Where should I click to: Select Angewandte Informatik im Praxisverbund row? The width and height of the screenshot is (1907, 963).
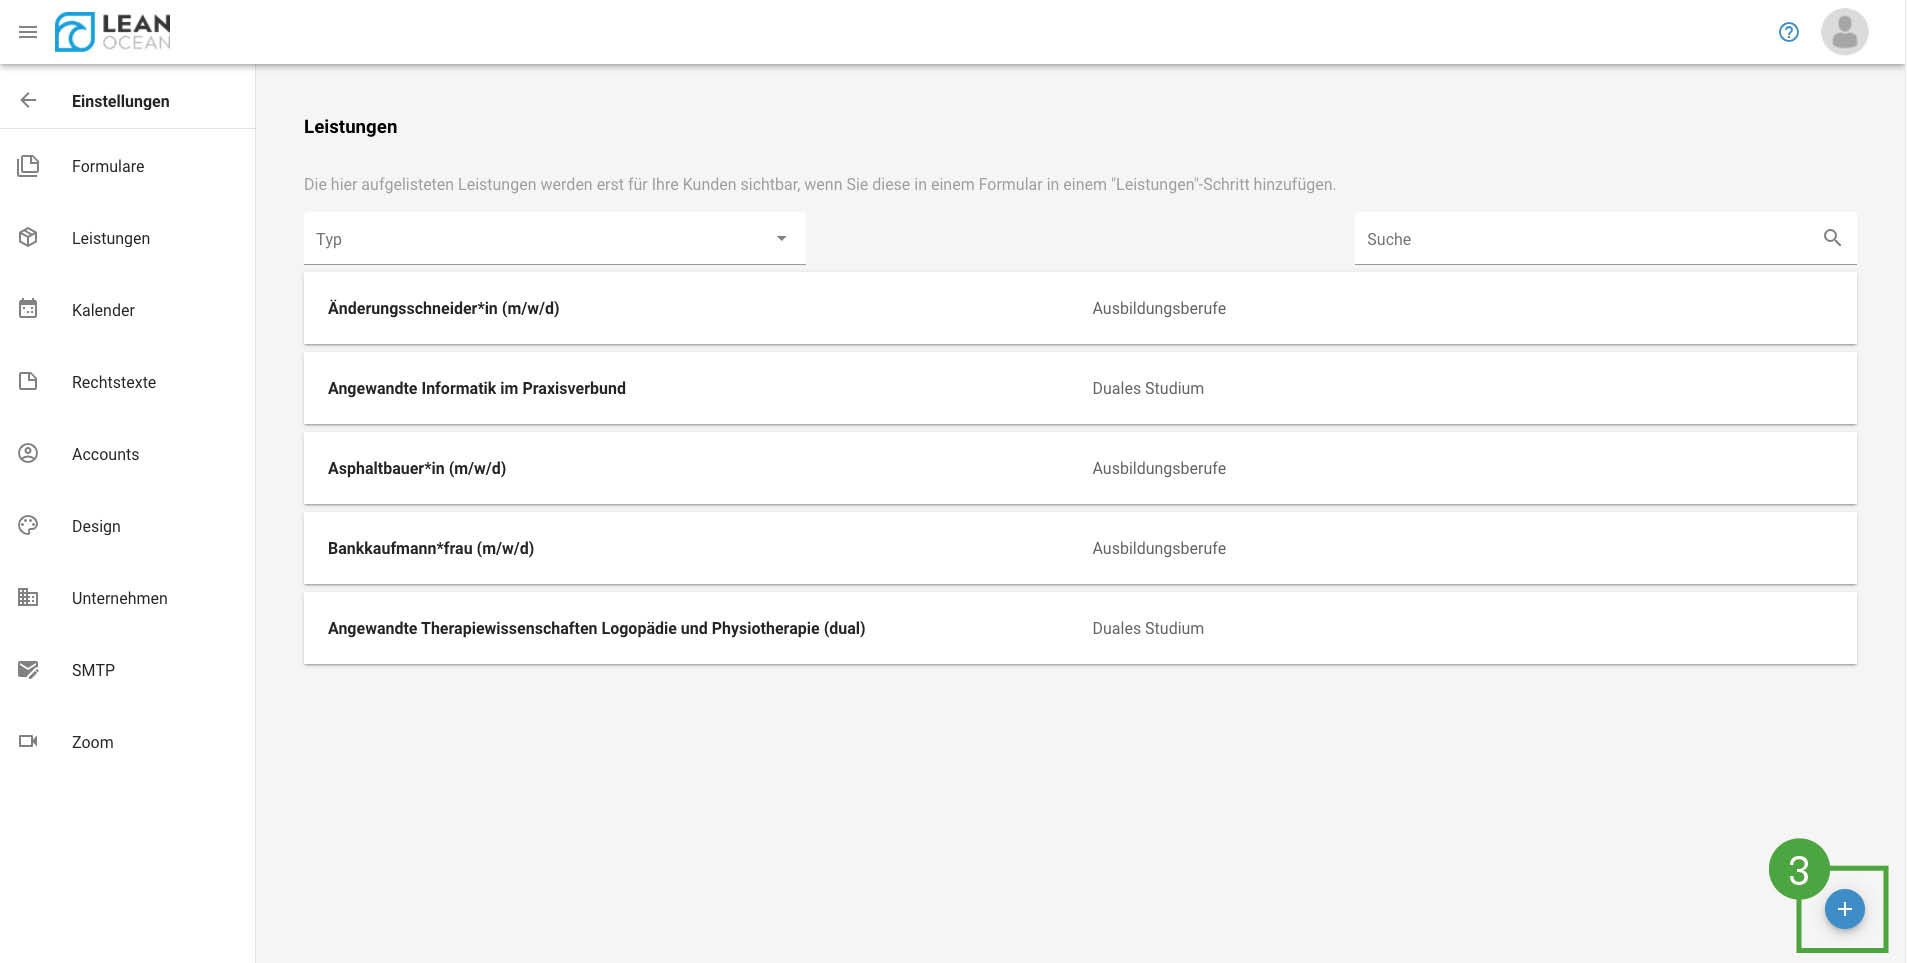click(x=476, y=388)
